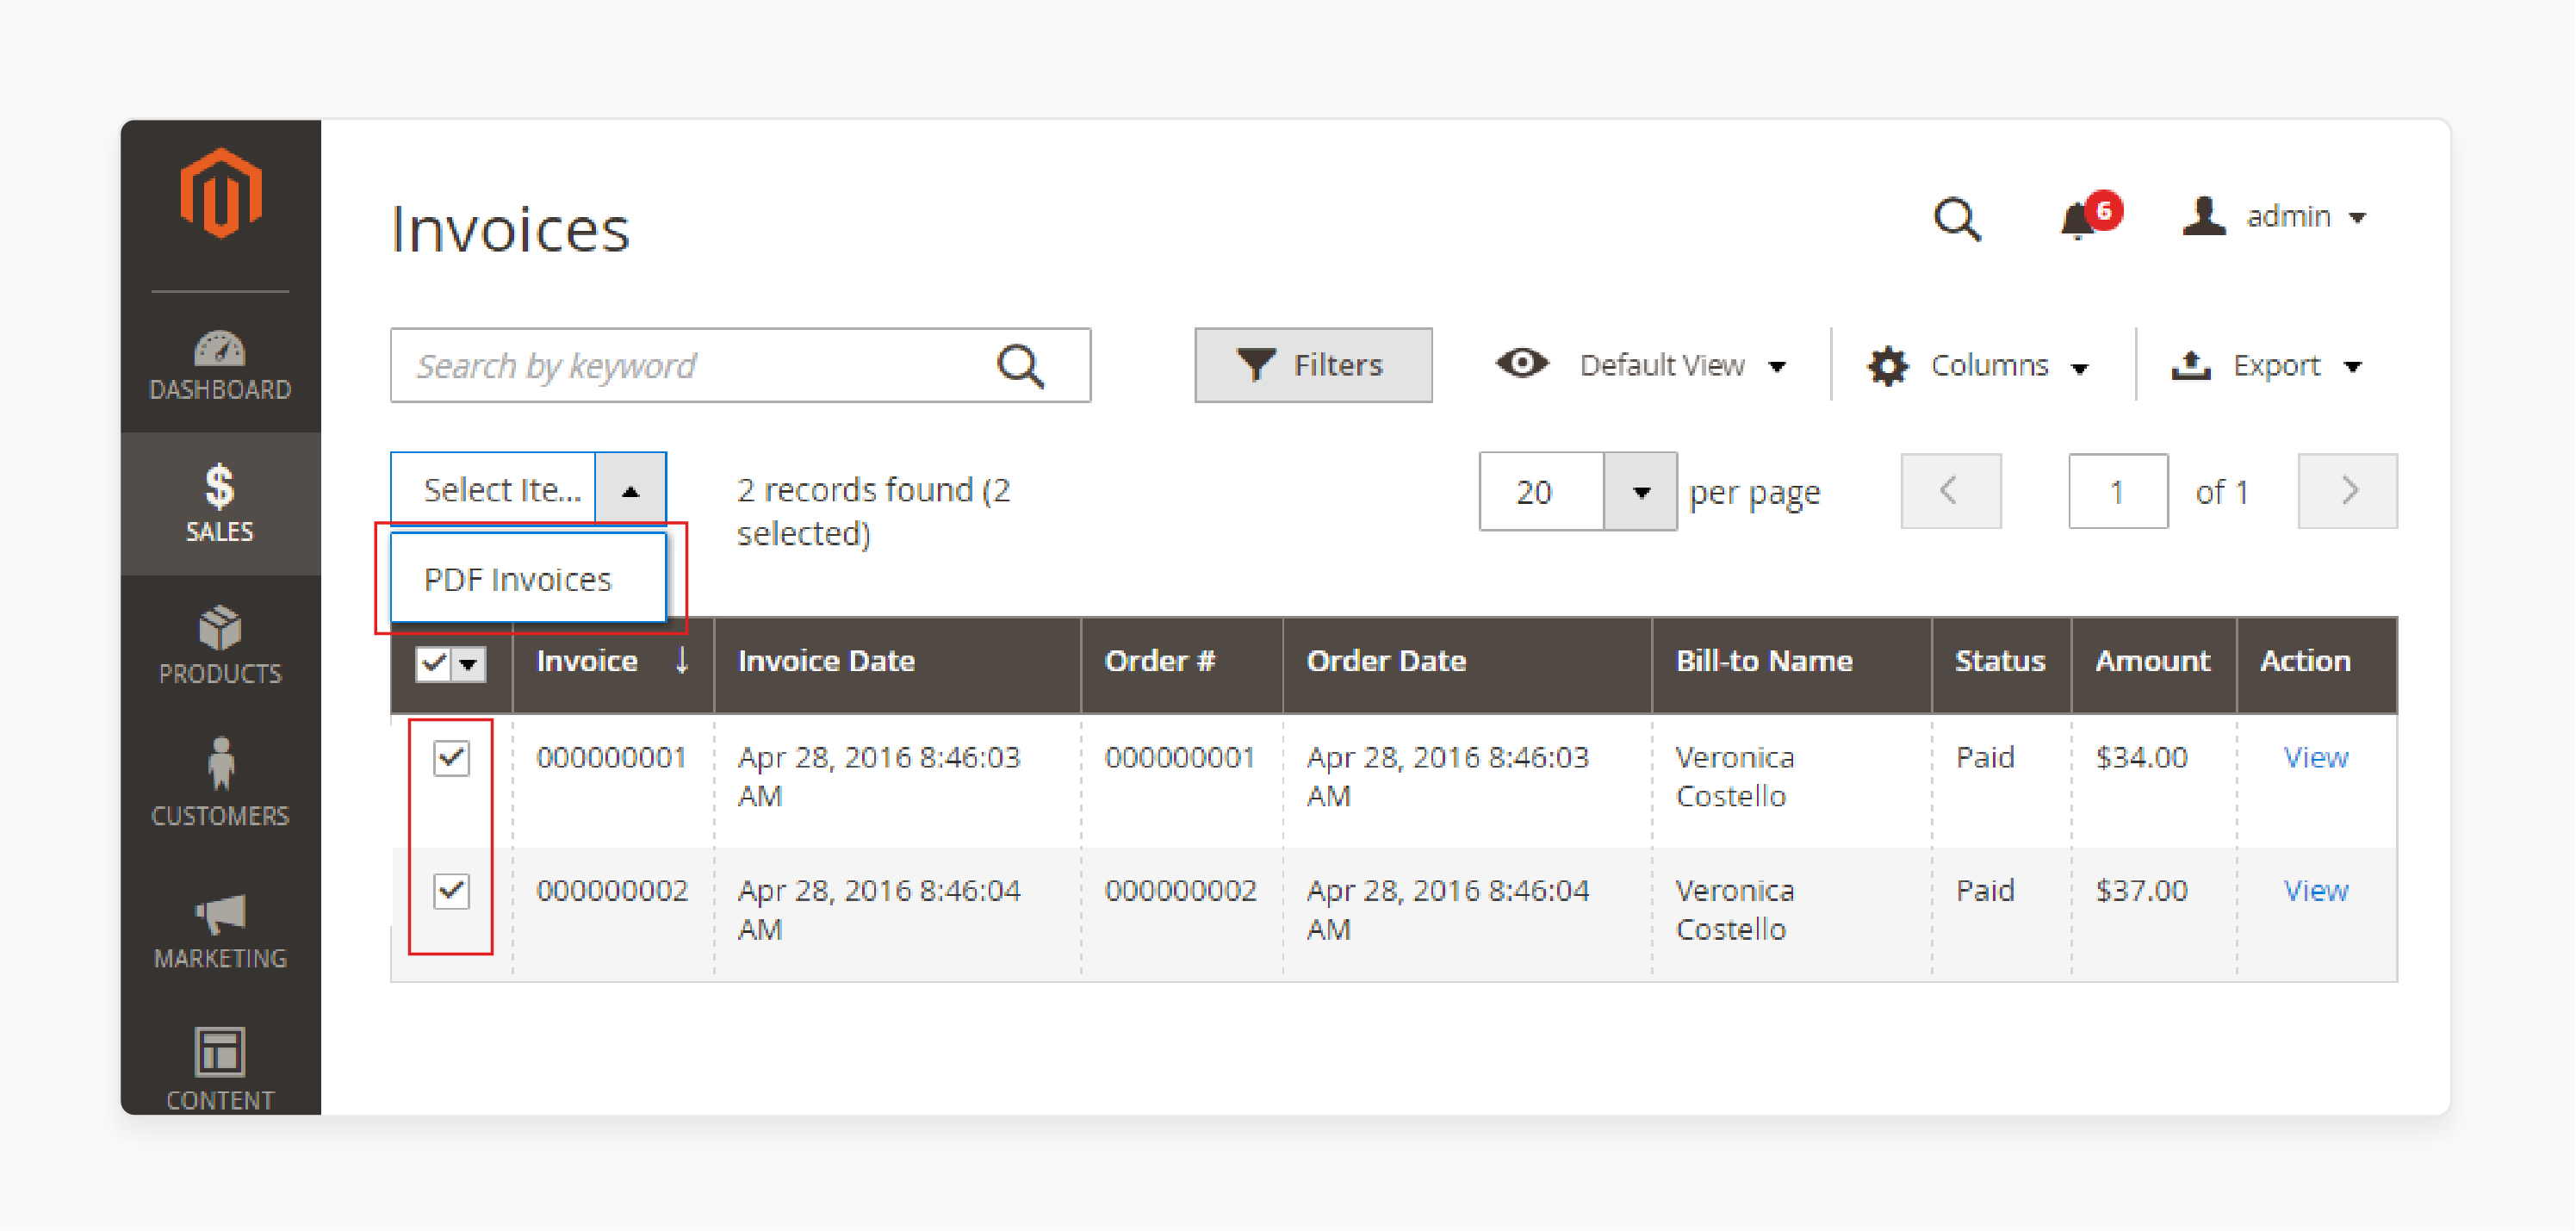Click the current page number field

coord(2117,491)
